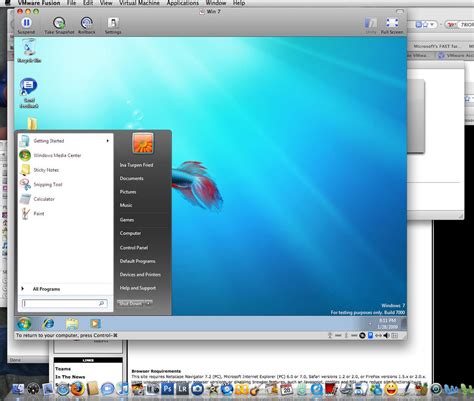The image size is (474, 401).
Task: Click the network arrows icon in VMware status bar
Action: pyautogui.click(x=378, y=335)
